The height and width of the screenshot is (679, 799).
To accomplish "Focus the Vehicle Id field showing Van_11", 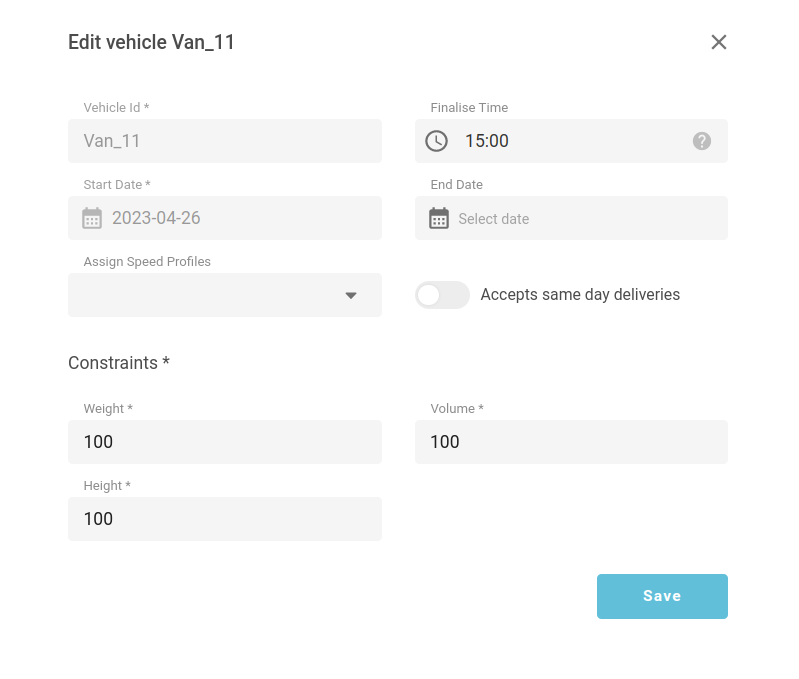I will coord(225,141).
